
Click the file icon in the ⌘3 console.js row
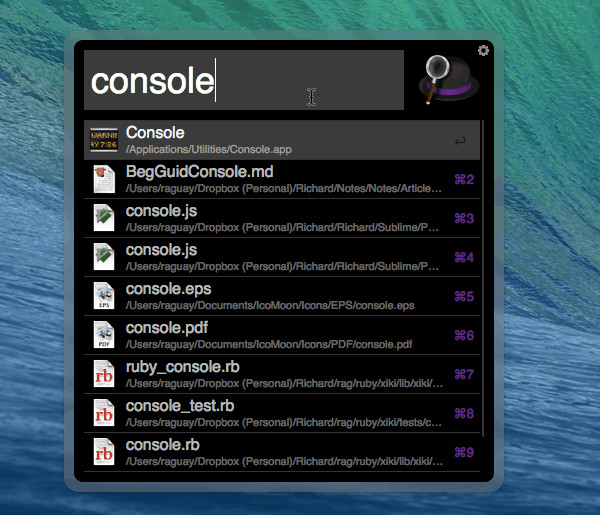tap(104, 218)
